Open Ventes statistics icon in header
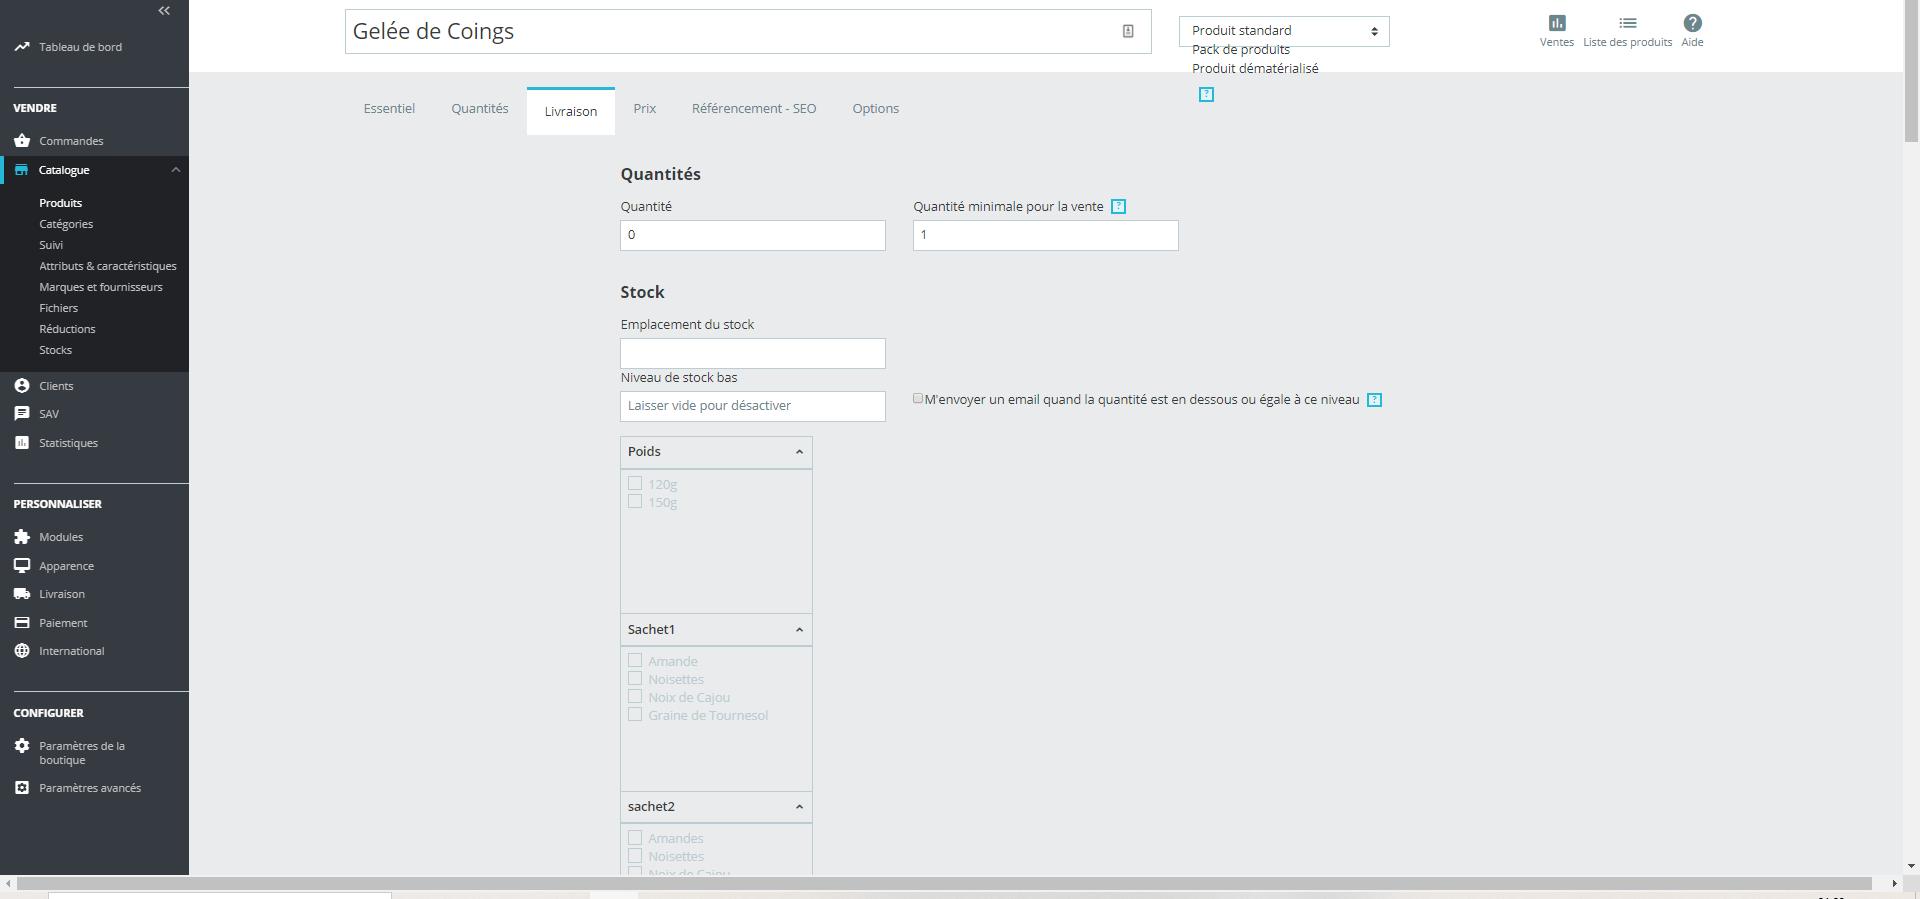The image size is (1920, 899). [1557, 23]
